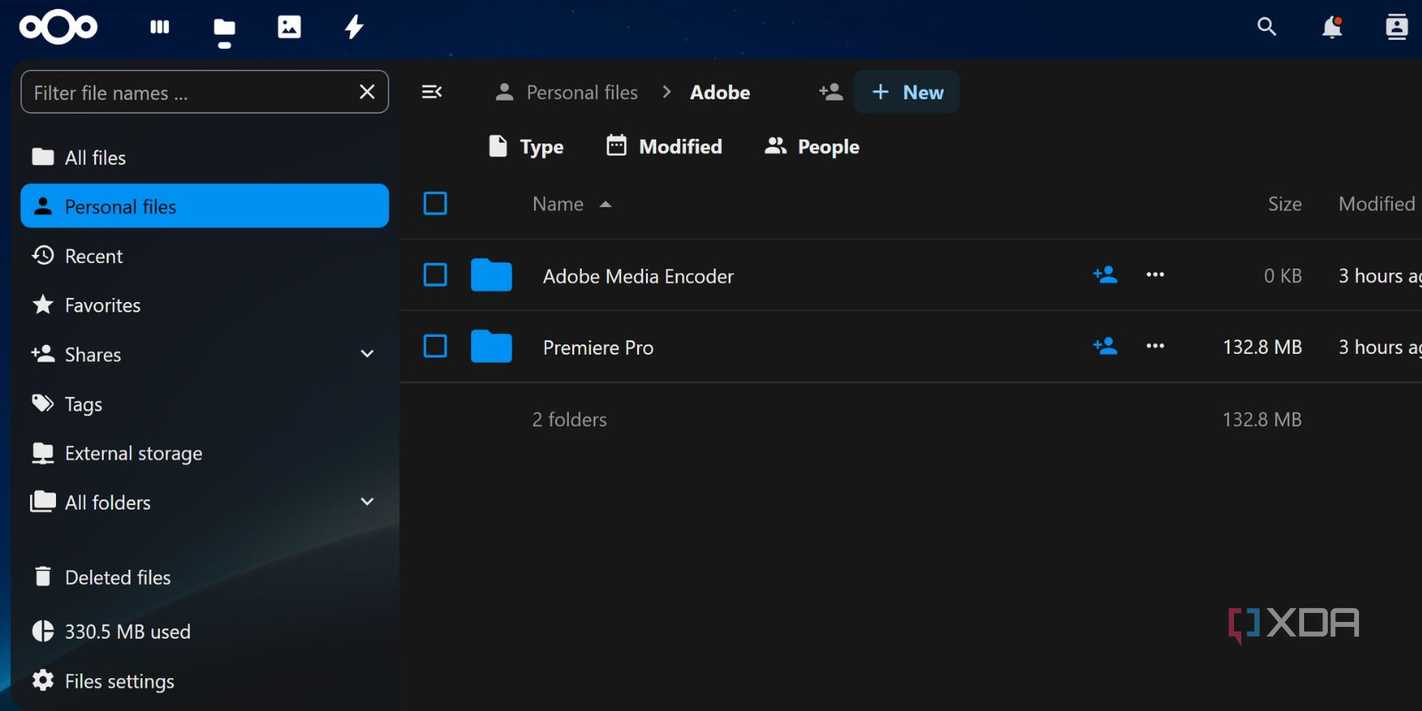This screenshot has width=1422, height=711.
Task: Select Personal files in sidebar
Action: coord(204,206)
